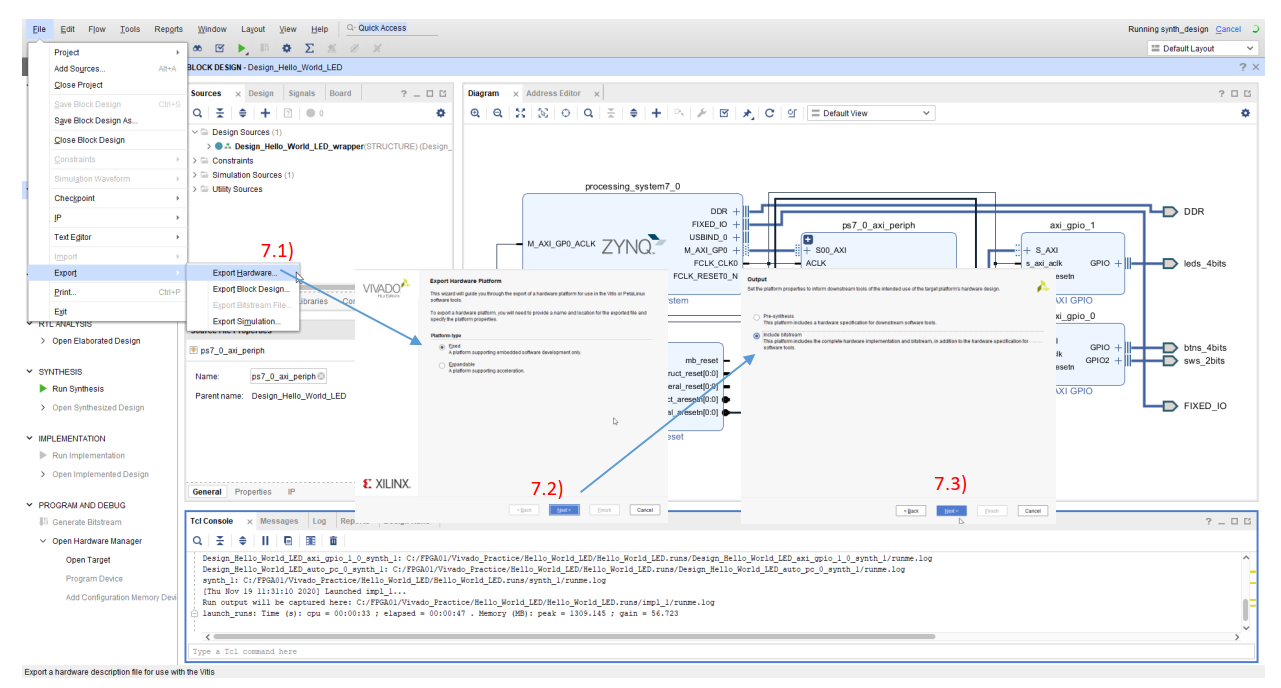Image resolution: width=1281 pixels, height=688 pixels.
Task: Click the Tcl command input field
Action: [719, 652]
